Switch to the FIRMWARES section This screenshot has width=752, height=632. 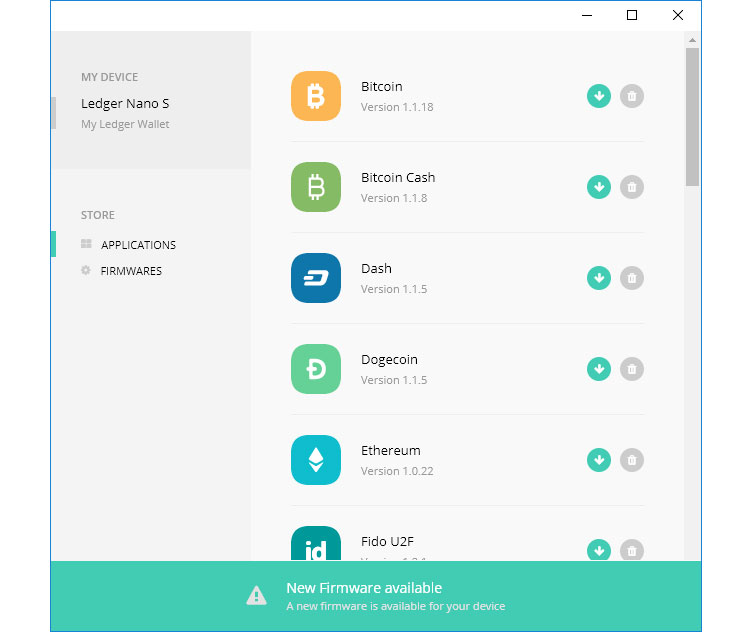[131, 271]
